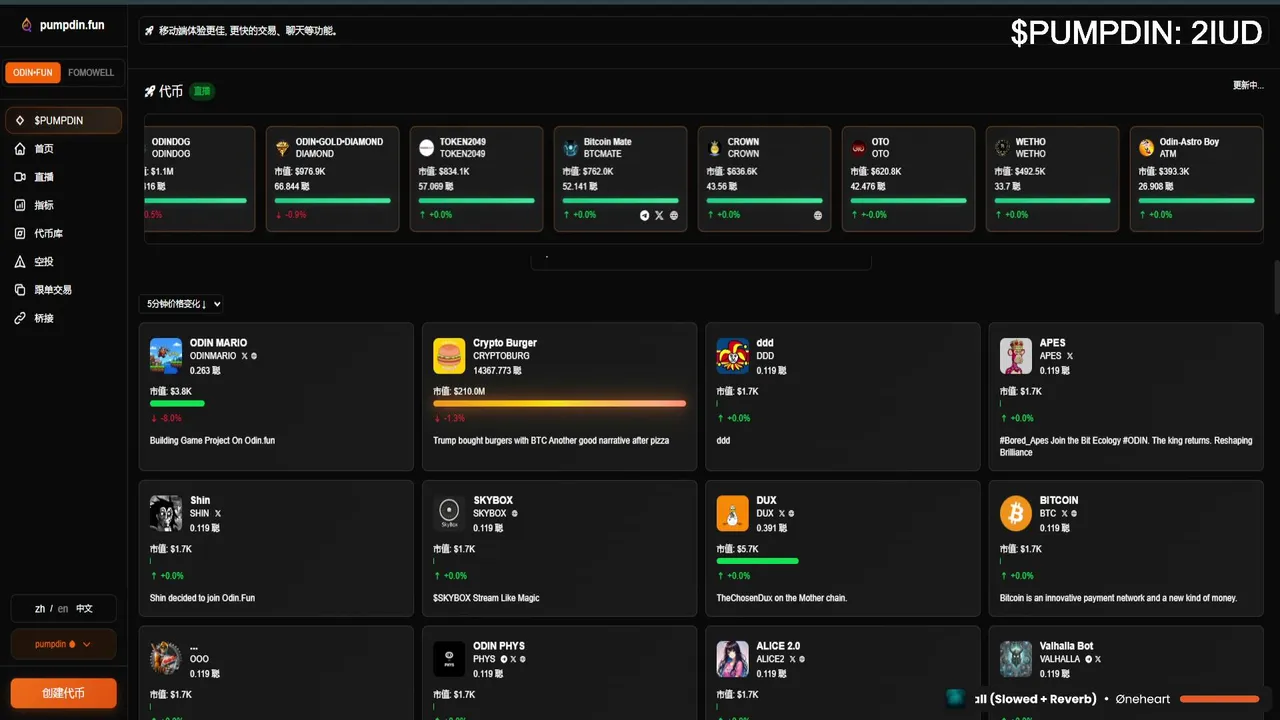
Task: Click the 'TheChosenDux on the Mother chain.' description
Action: click(x=782, y=598)
